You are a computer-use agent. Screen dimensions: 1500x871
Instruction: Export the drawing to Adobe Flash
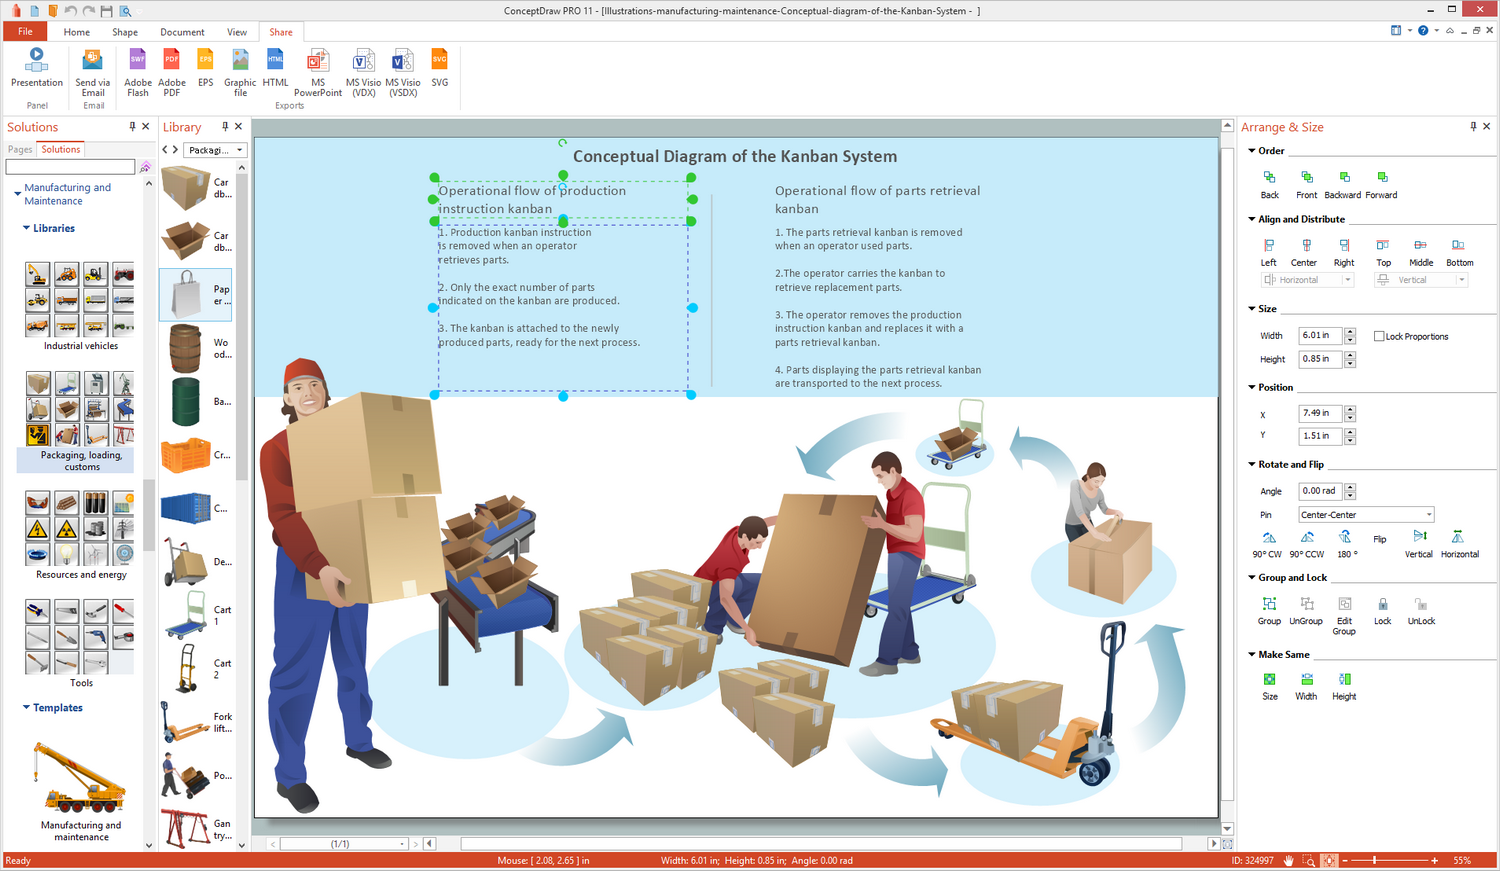[138, 72]
